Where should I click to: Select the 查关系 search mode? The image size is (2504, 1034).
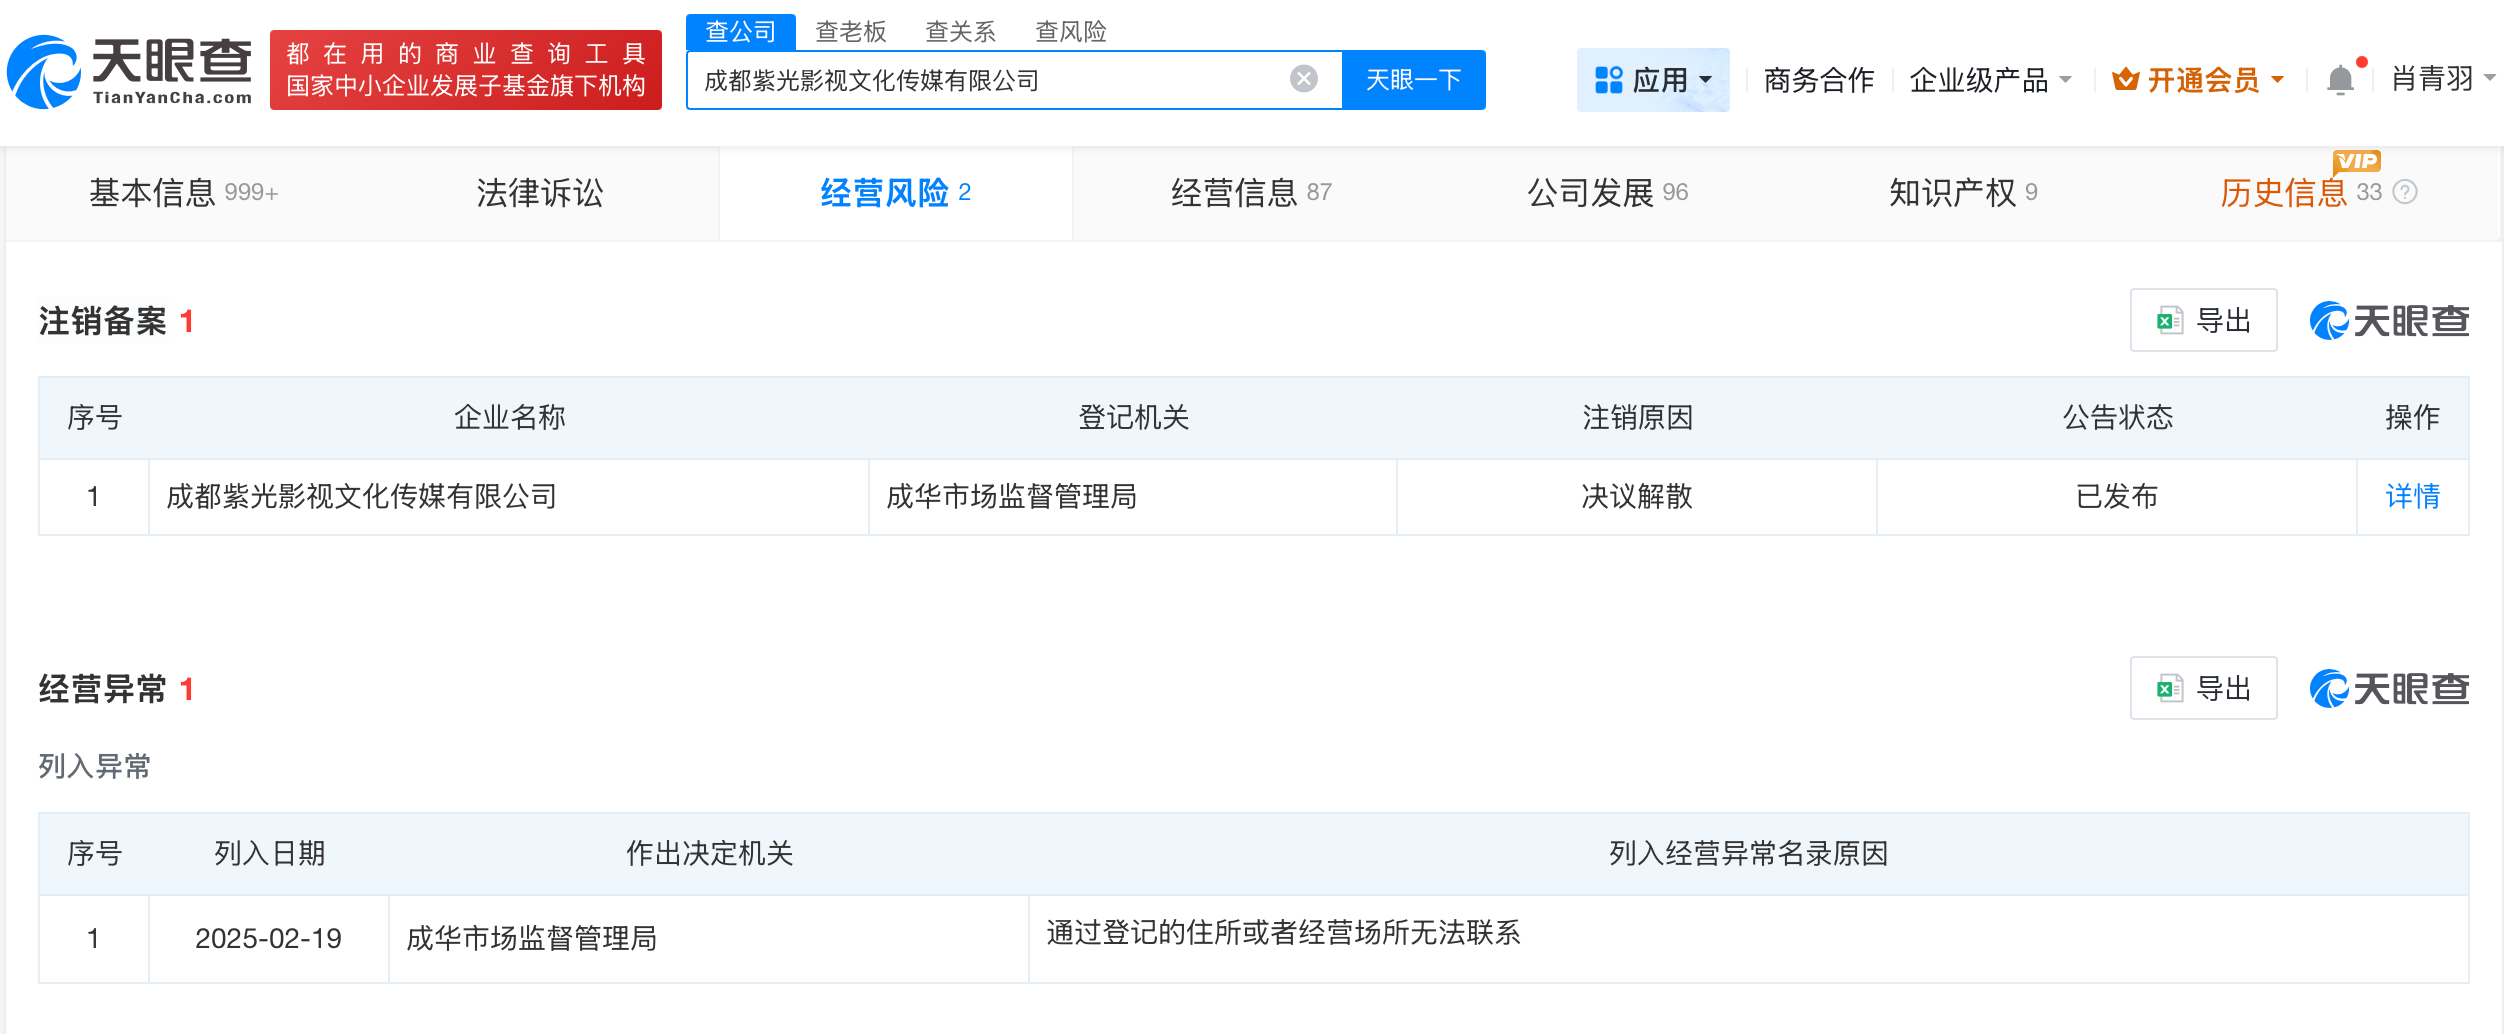coord(961,32)
